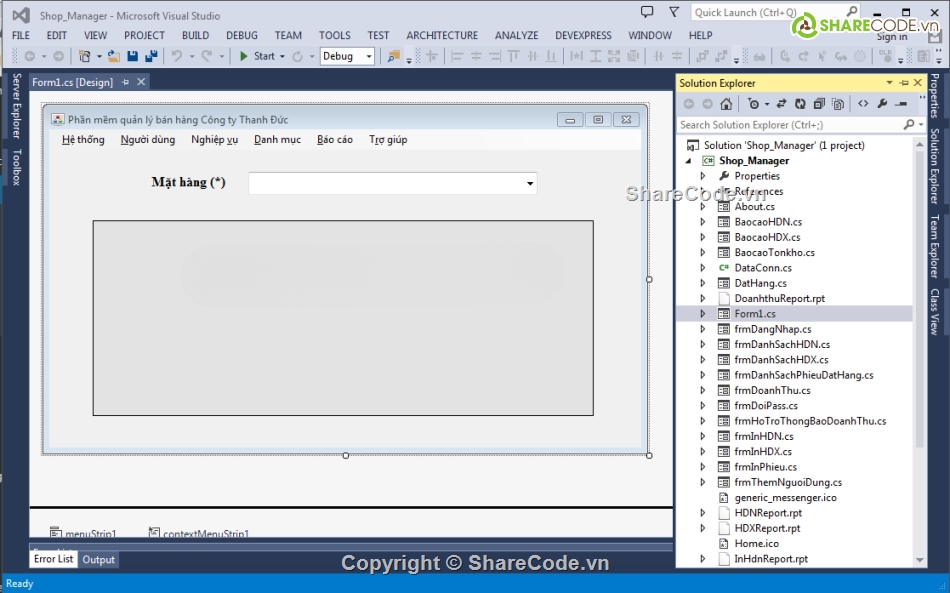Click the Nghiệp vụ menu in the form

214,140
